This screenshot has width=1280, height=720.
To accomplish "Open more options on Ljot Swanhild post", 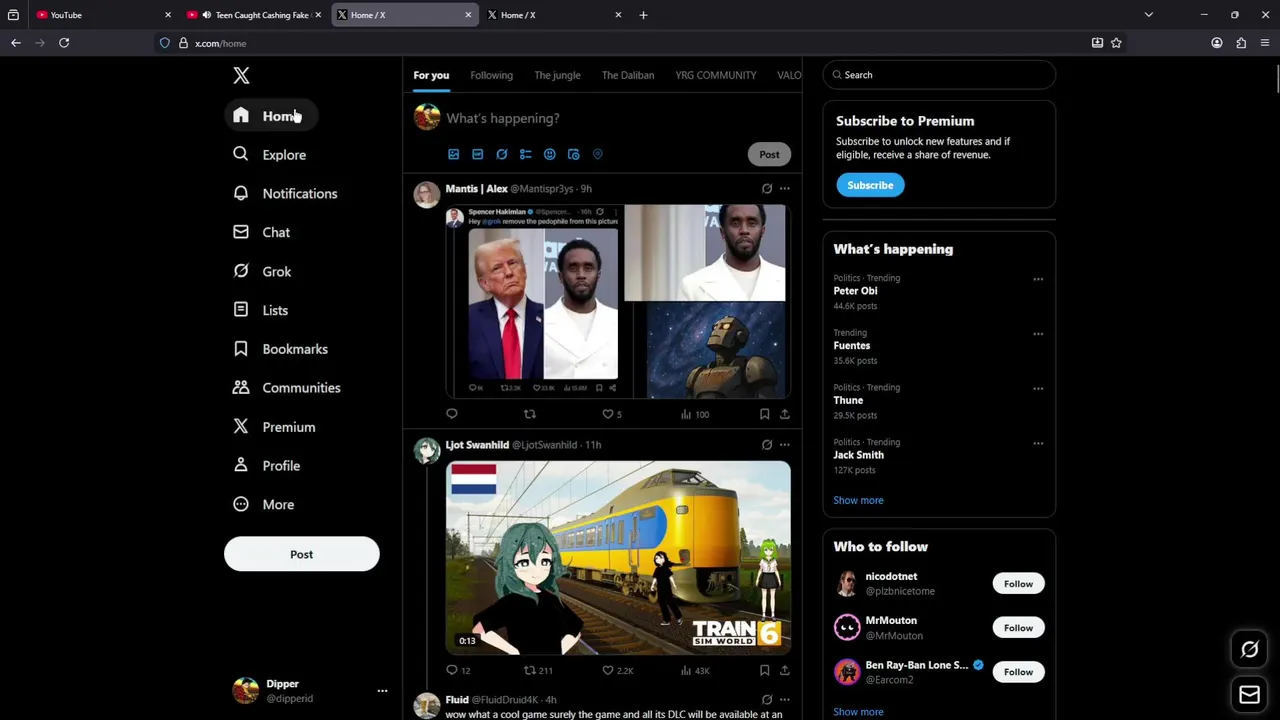I will click(785, 445).
